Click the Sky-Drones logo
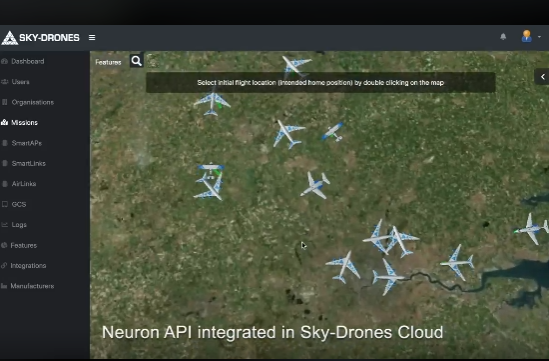549x361 pixels. click(x=41, y=37)
